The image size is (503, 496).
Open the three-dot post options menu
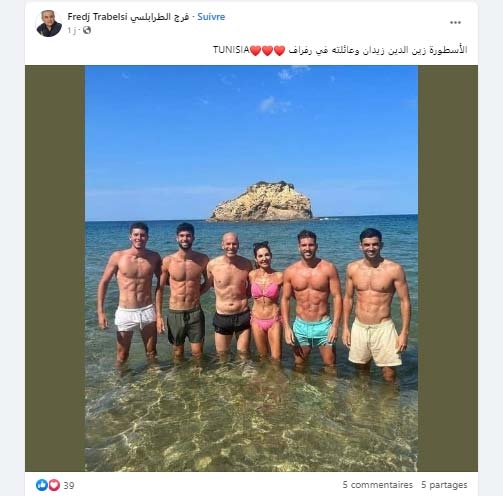455,23
